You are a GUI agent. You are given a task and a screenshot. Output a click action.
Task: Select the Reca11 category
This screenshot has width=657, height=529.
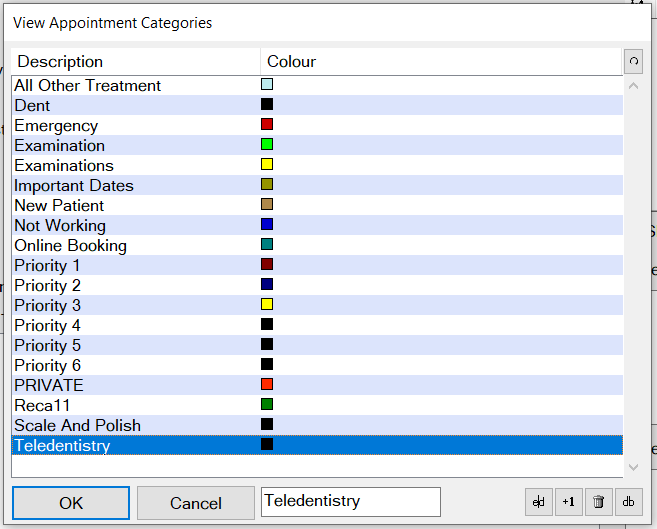click(x=317, y=405)
